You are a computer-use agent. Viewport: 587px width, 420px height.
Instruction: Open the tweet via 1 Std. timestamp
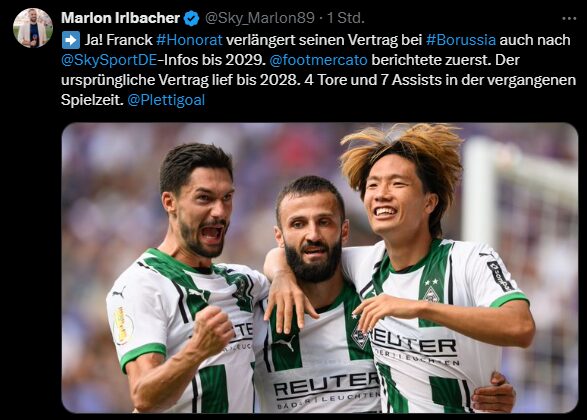tap(346, 18)
